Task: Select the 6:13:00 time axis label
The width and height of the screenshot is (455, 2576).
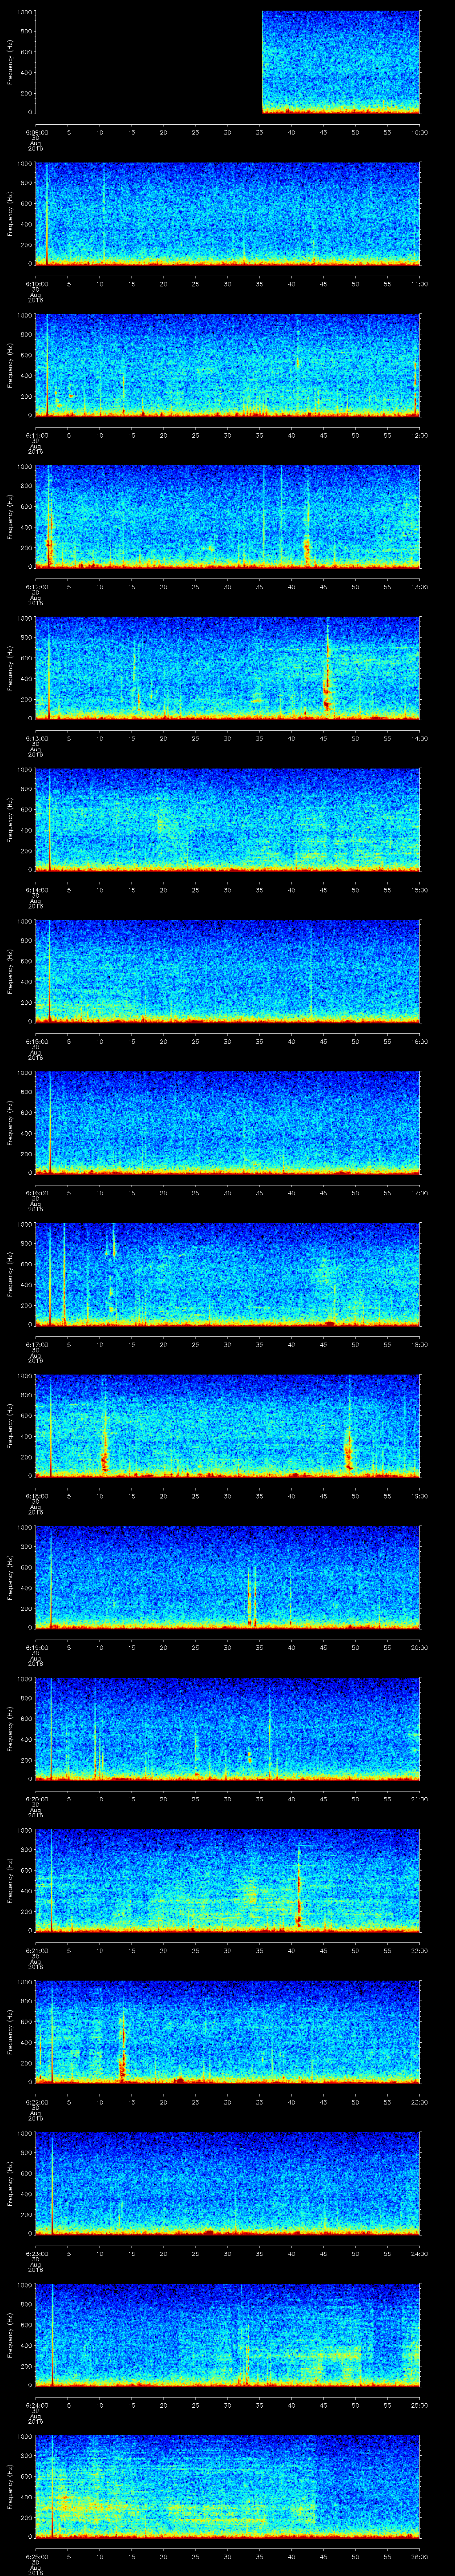Action: [x=36, y=739]
